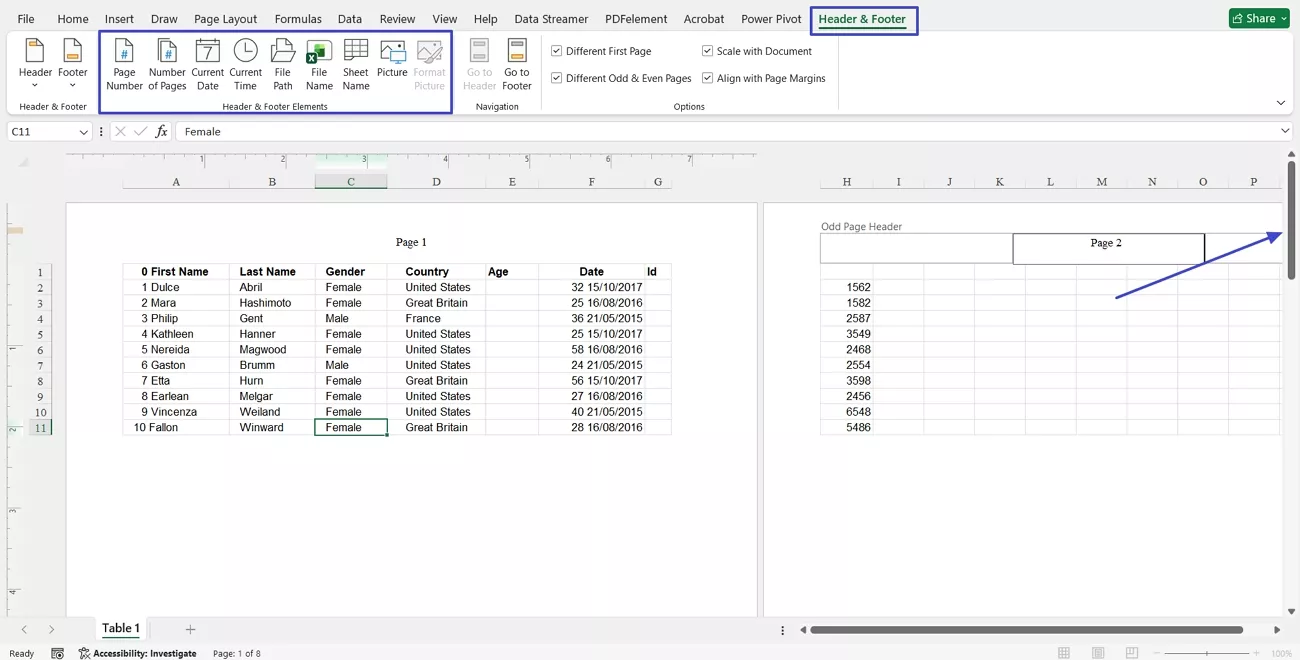Screen dimensions: 1300x660
Task: Switch to the Page Layout tab
Action: [225, 18]
